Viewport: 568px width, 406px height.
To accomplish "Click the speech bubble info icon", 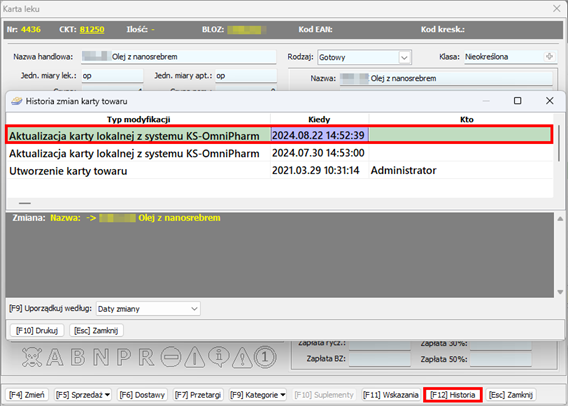I will click(218, 357).
